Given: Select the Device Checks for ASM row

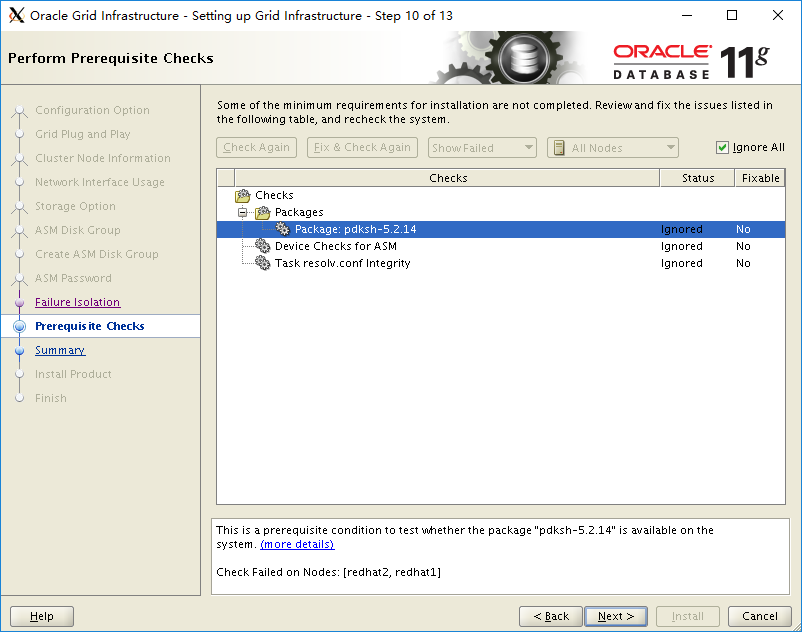Looking at the screenshot, I should click(x=501, y=246).
